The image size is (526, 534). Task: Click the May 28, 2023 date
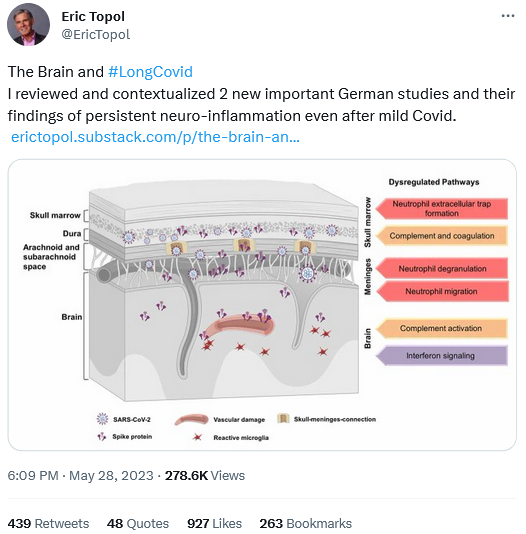(111, 475)
